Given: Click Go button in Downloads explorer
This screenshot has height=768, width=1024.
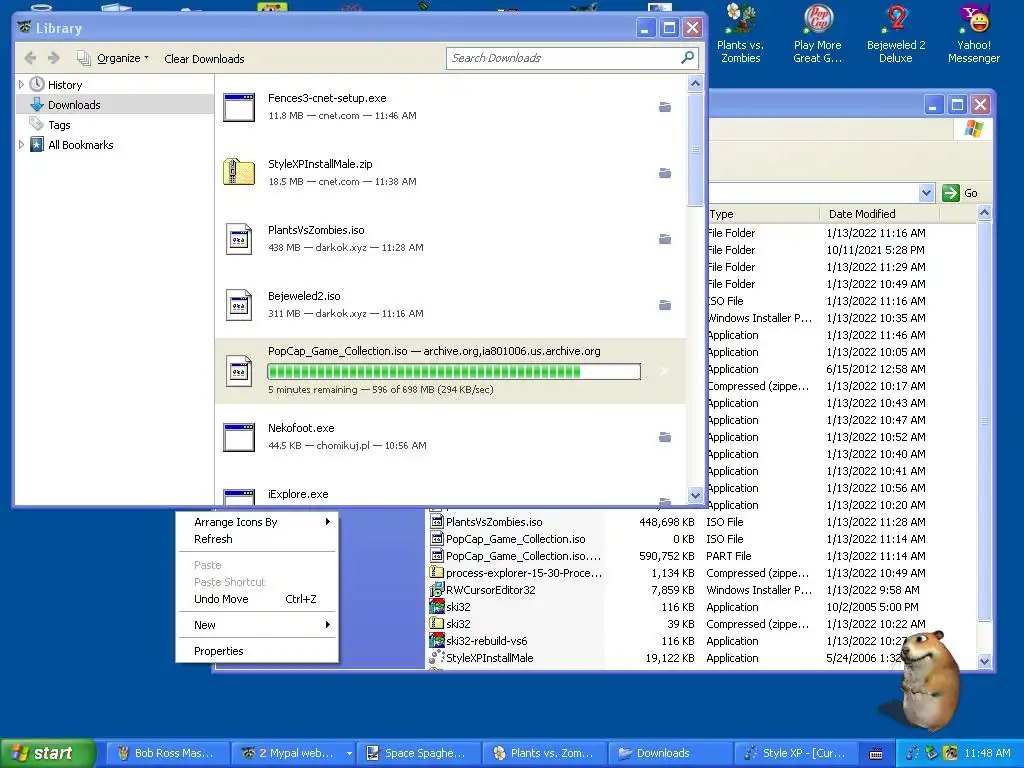Looking at the screenshot, I should (x=961, y=193).
